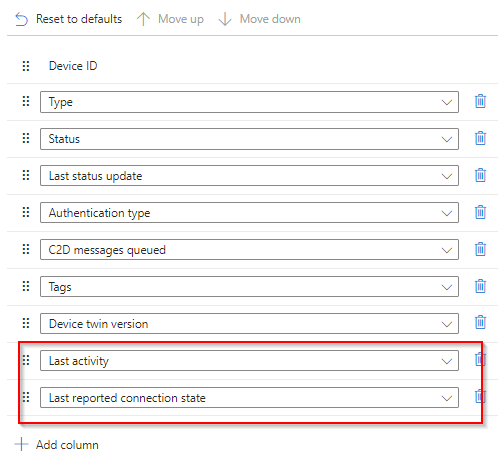Delete the Type column with trash icon
Viewport: 498px width, 471px height.
[480, 101]
